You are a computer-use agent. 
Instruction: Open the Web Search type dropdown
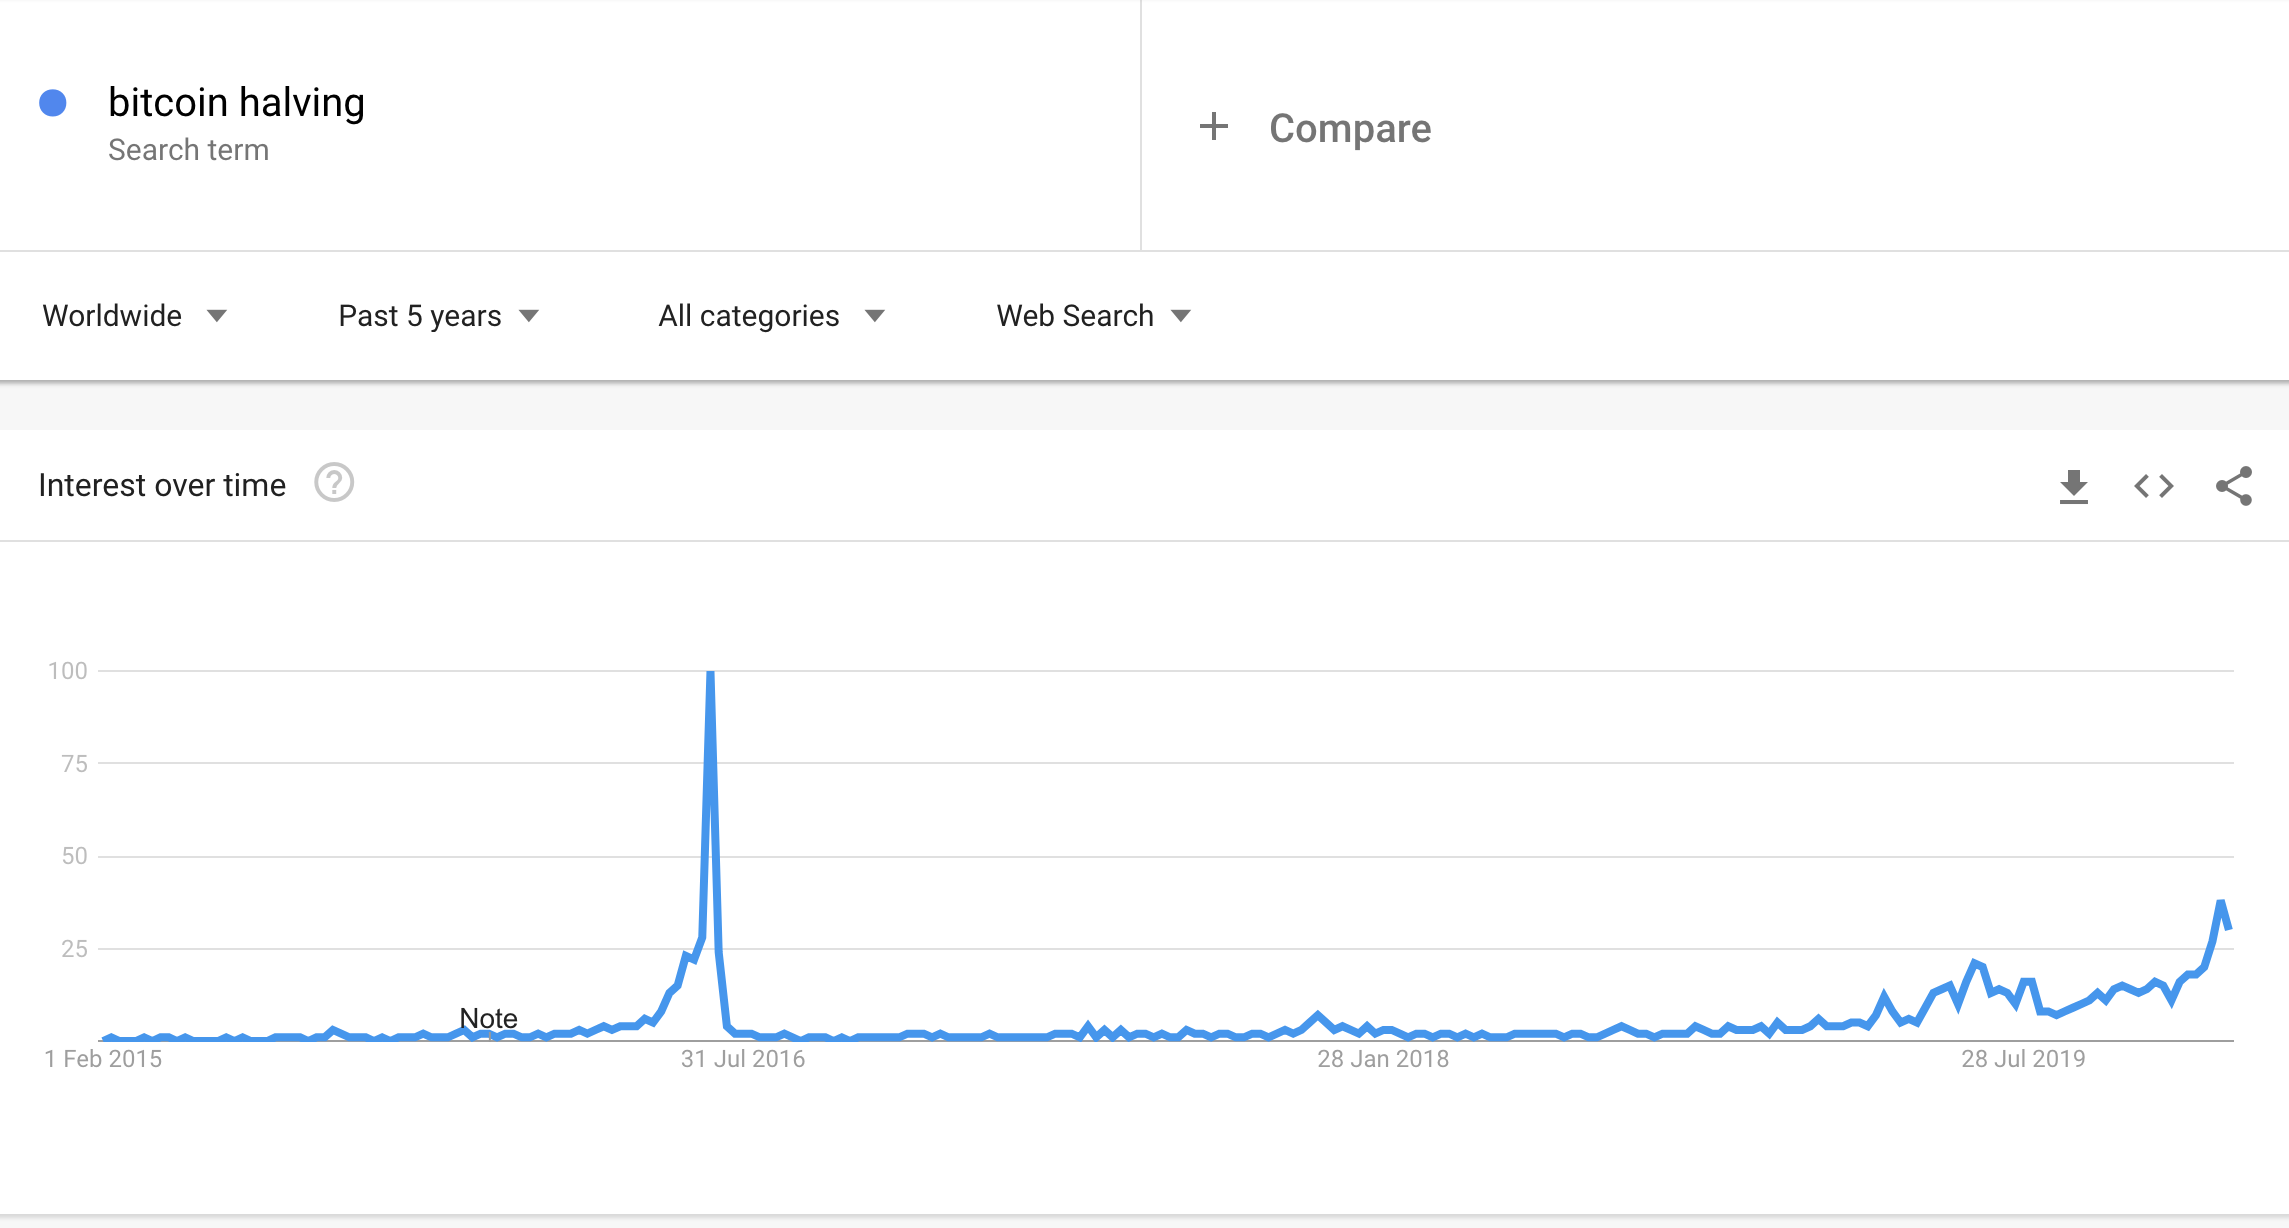tap(1091, 315)
